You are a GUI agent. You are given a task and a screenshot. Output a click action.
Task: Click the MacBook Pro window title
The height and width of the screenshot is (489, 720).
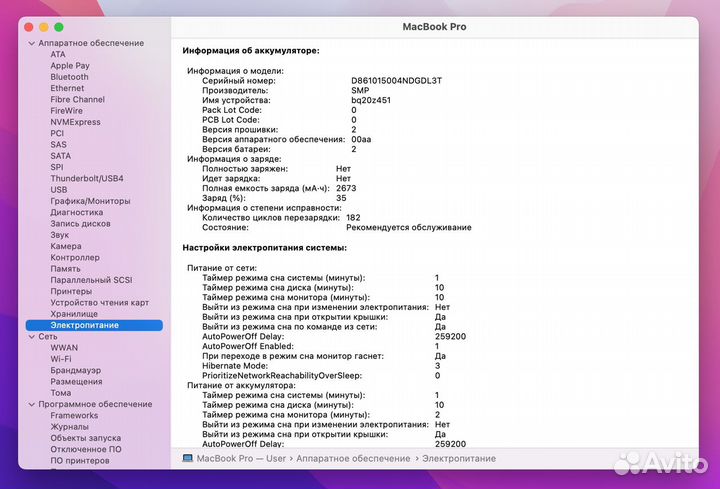(434, 27)
